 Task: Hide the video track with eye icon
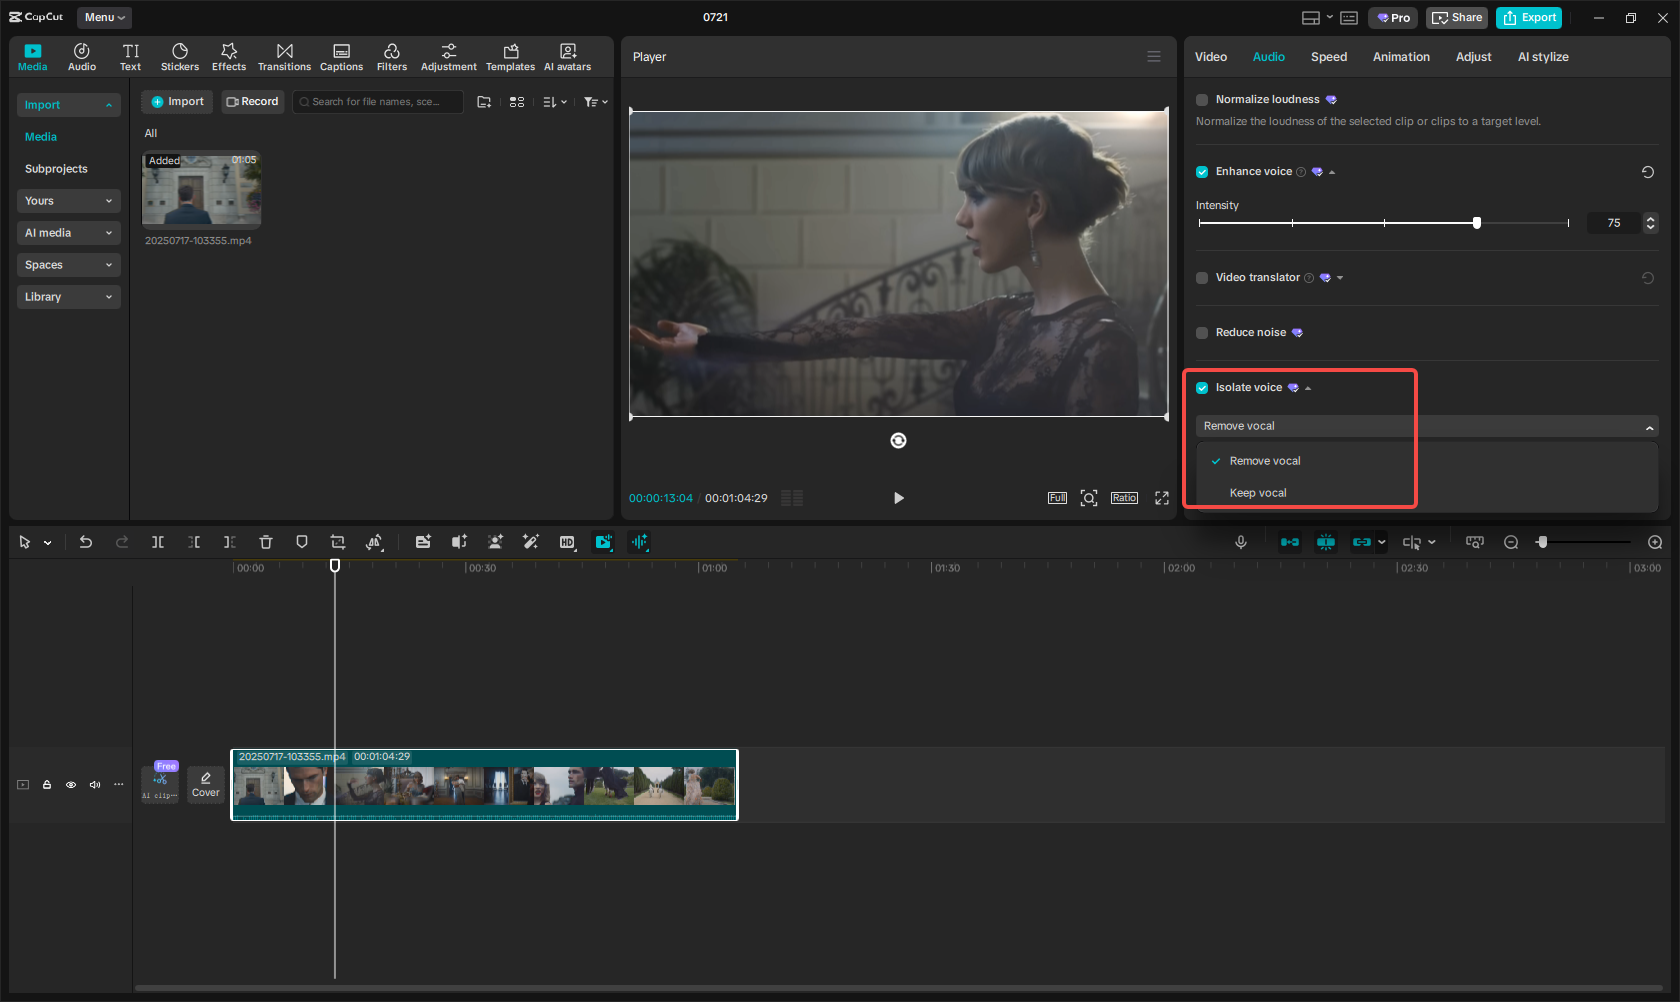pyautogui.click(x=71, y=785)
